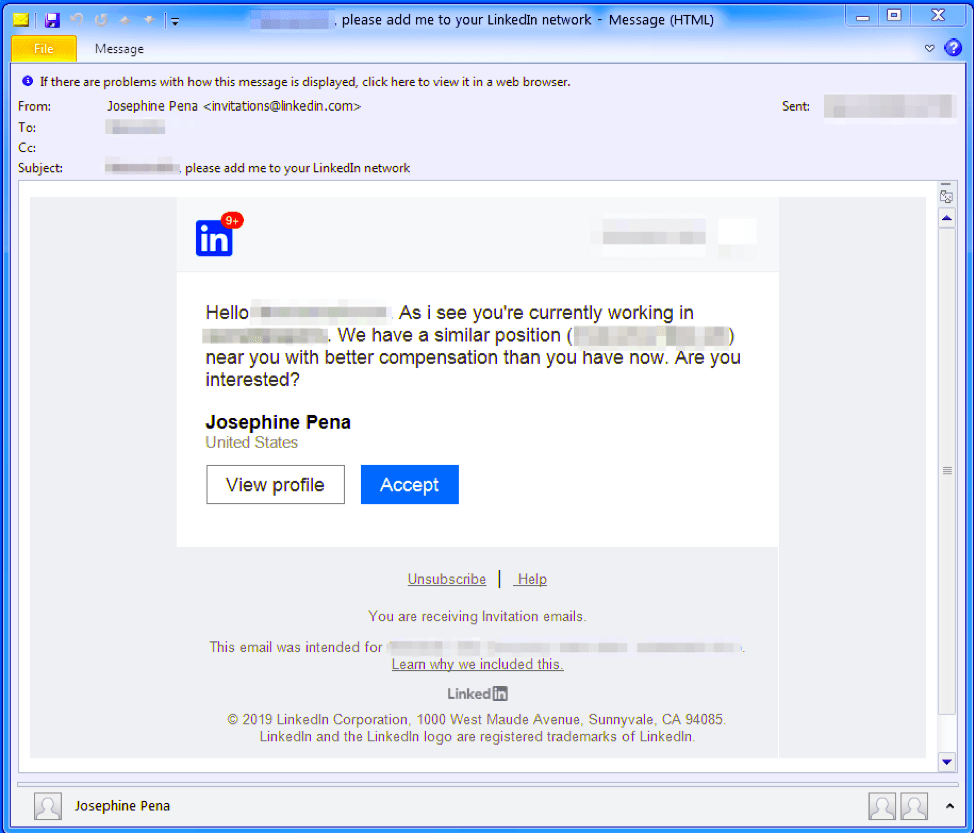The image size is (974, 833).
Task: Follow the 'Learn why we included this' link
Action: click(477, 663)
